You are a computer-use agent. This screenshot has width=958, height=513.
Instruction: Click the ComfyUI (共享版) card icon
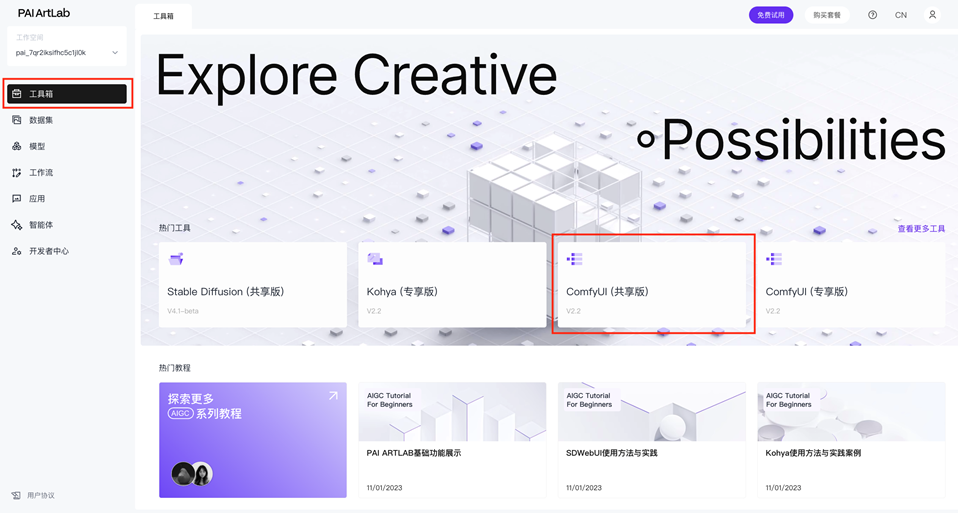coord(574,259)
